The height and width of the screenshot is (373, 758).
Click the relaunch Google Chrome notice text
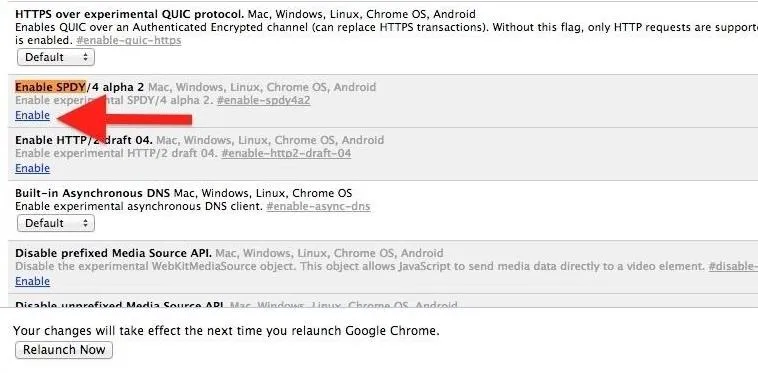[x=226, y=331]
